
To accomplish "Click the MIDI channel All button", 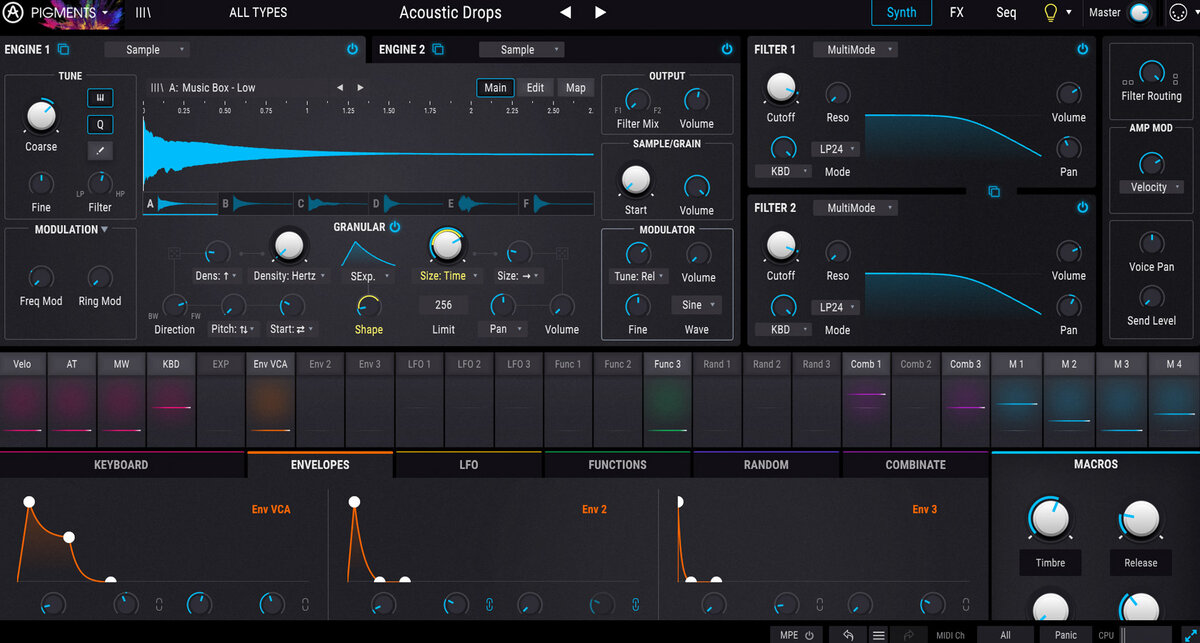I will point(1005,635).
